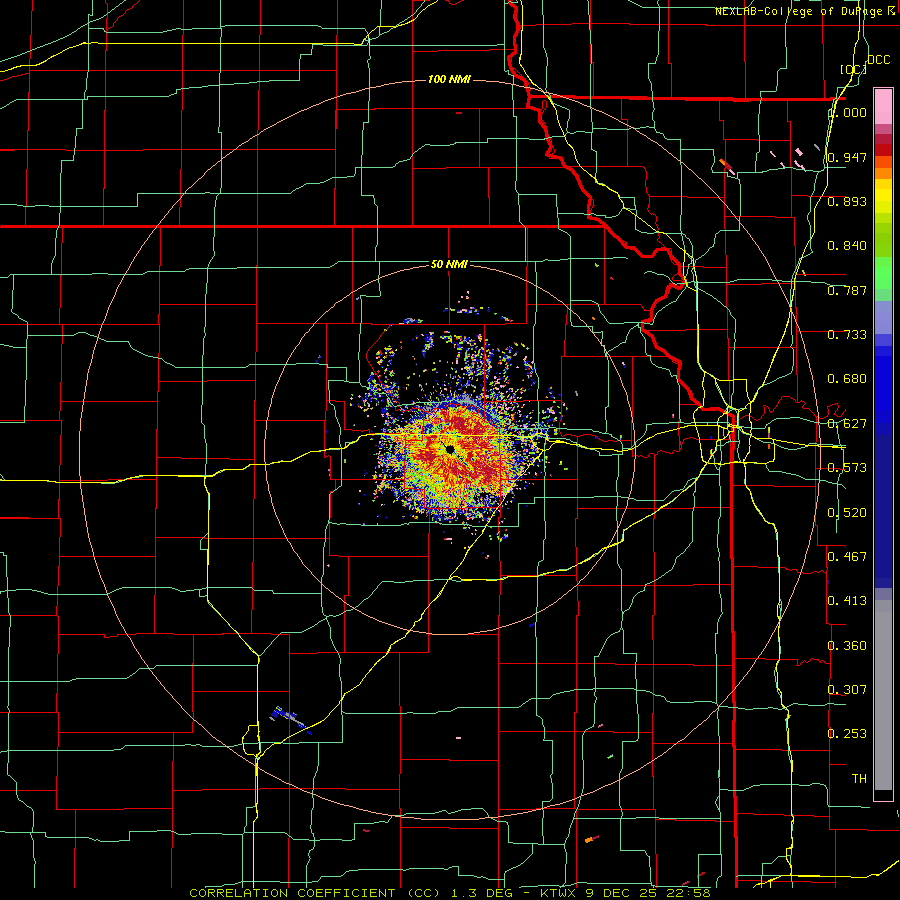Viewport: 900px width, 900px height.
Task: Click the 0.893 color scale label
Action: click(x=847, y=201)
